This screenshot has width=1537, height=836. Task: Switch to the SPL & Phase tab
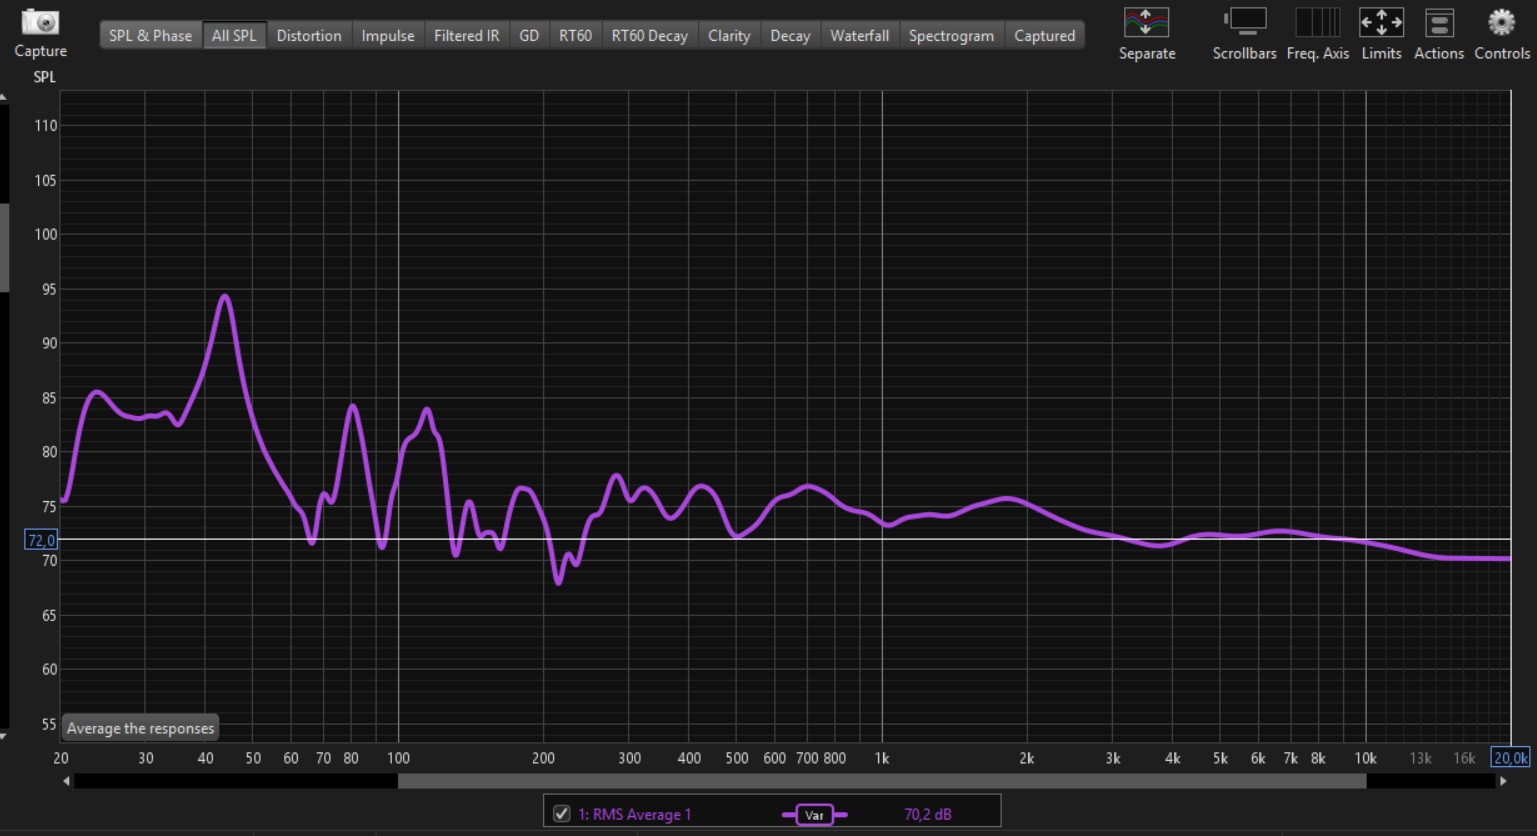click(x=150, y=36)
